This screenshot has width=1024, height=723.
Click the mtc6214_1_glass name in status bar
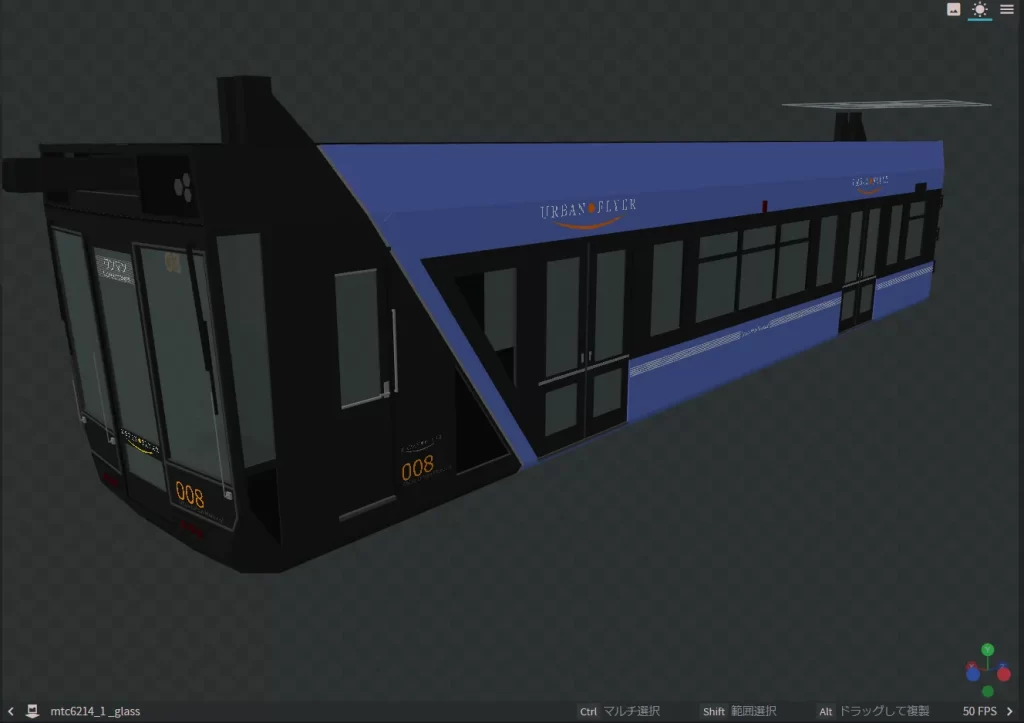coord(95,711)
